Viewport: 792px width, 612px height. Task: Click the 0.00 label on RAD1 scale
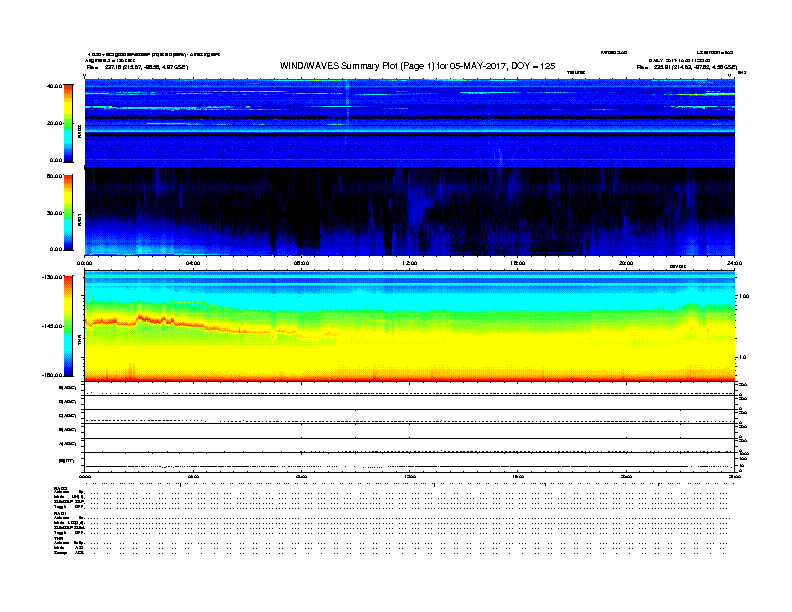(56, 249)
